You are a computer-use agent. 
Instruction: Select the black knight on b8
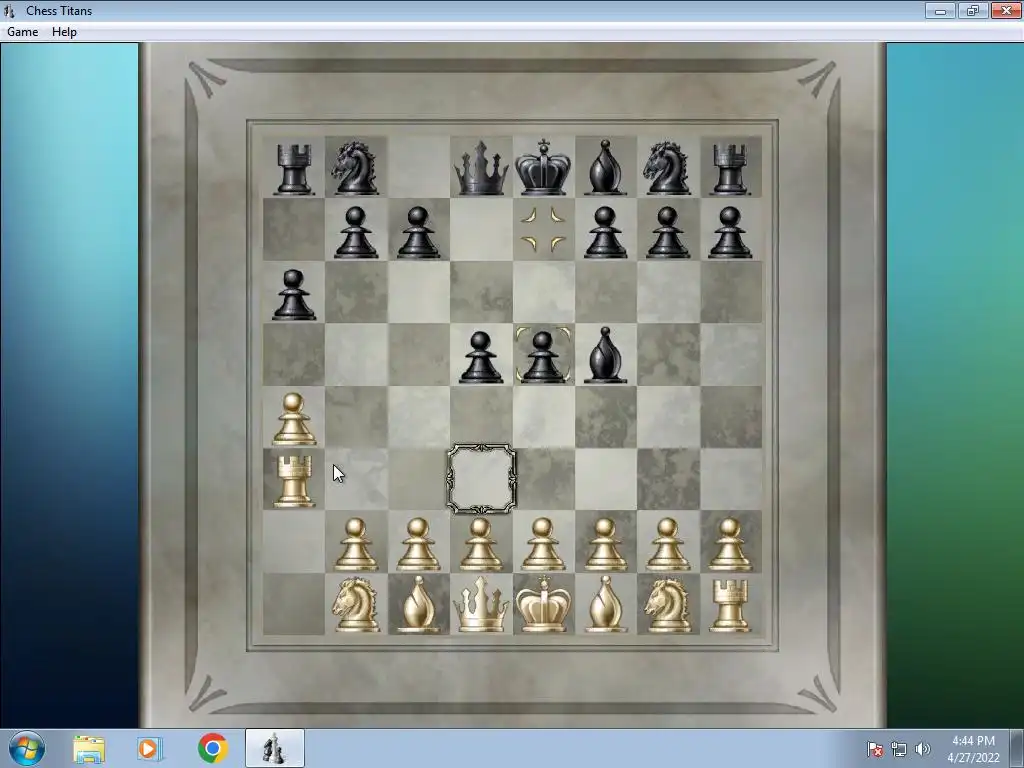[x=355, y=168]
